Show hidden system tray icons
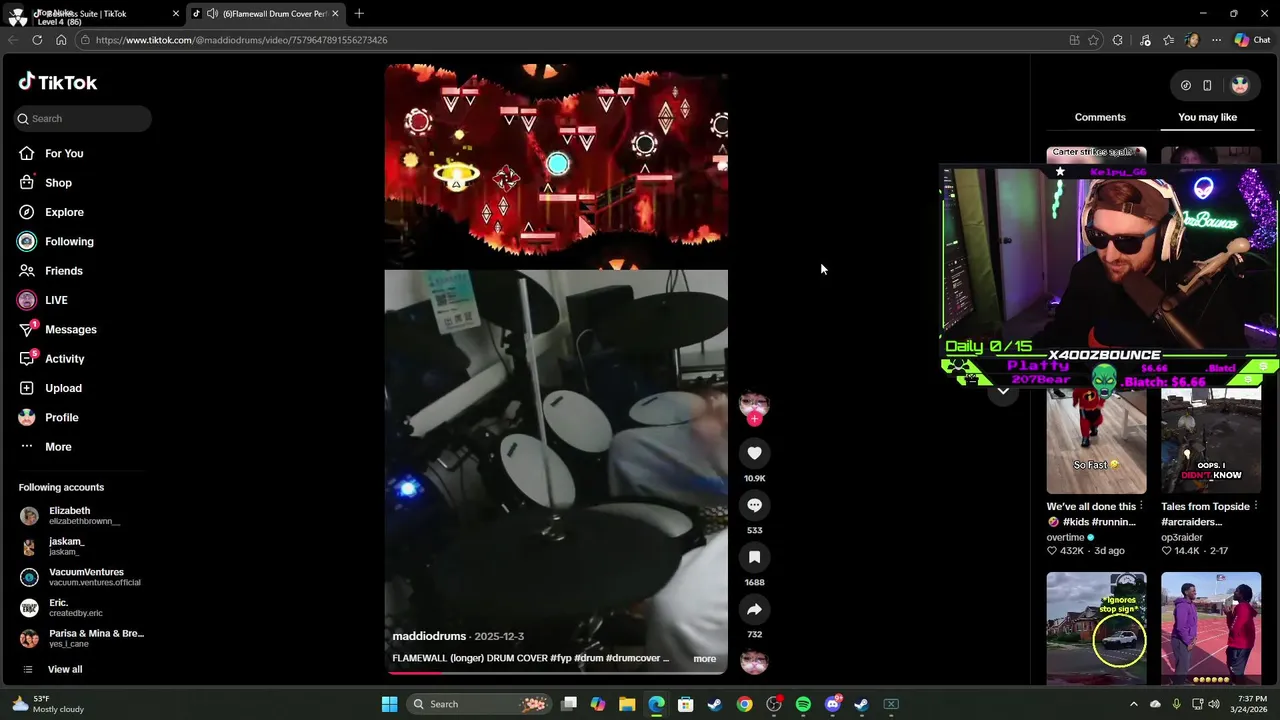The width and height of the screenshot is (1280, 720). 1133,704
